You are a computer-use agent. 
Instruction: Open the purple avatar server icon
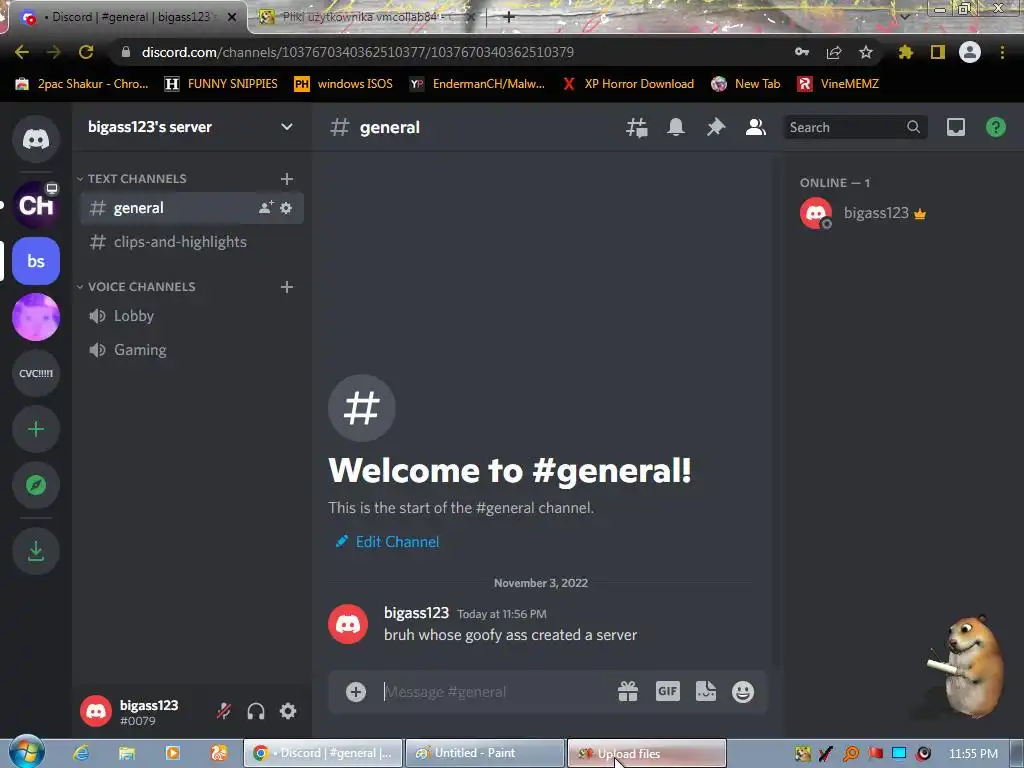tap(36, 317)
